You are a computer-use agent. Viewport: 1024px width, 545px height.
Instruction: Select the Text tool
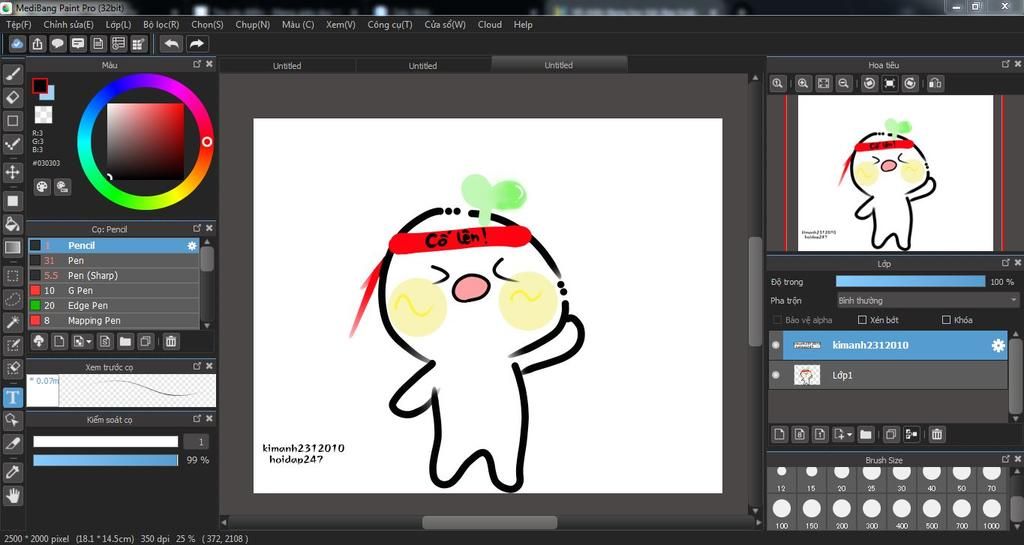pyautogui.click(x=12, y=397)
